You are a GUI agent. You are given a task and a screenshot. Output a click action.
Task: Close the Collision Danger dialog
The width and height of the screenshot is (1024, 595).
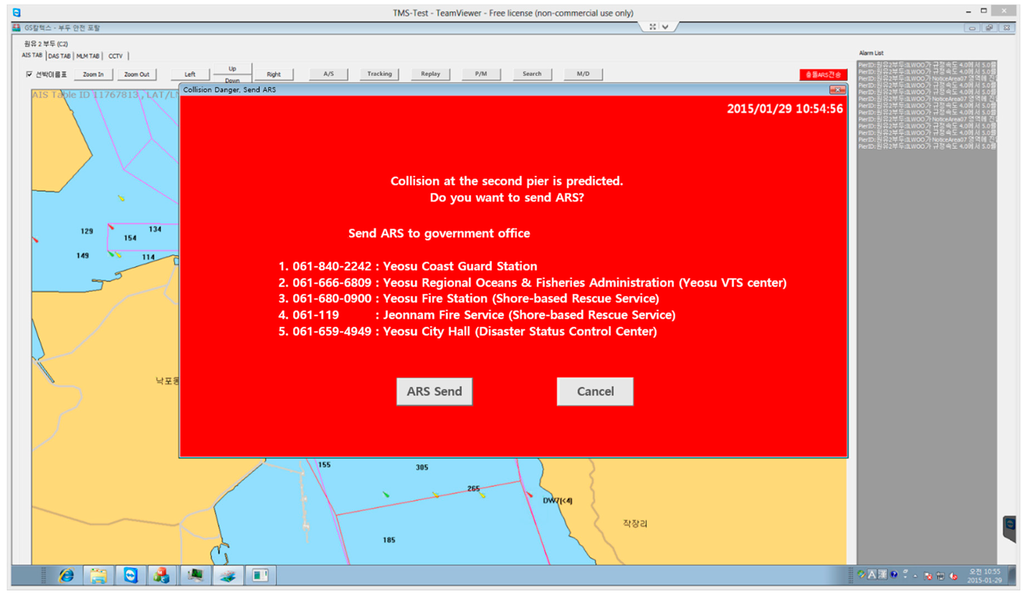point(839,90)
